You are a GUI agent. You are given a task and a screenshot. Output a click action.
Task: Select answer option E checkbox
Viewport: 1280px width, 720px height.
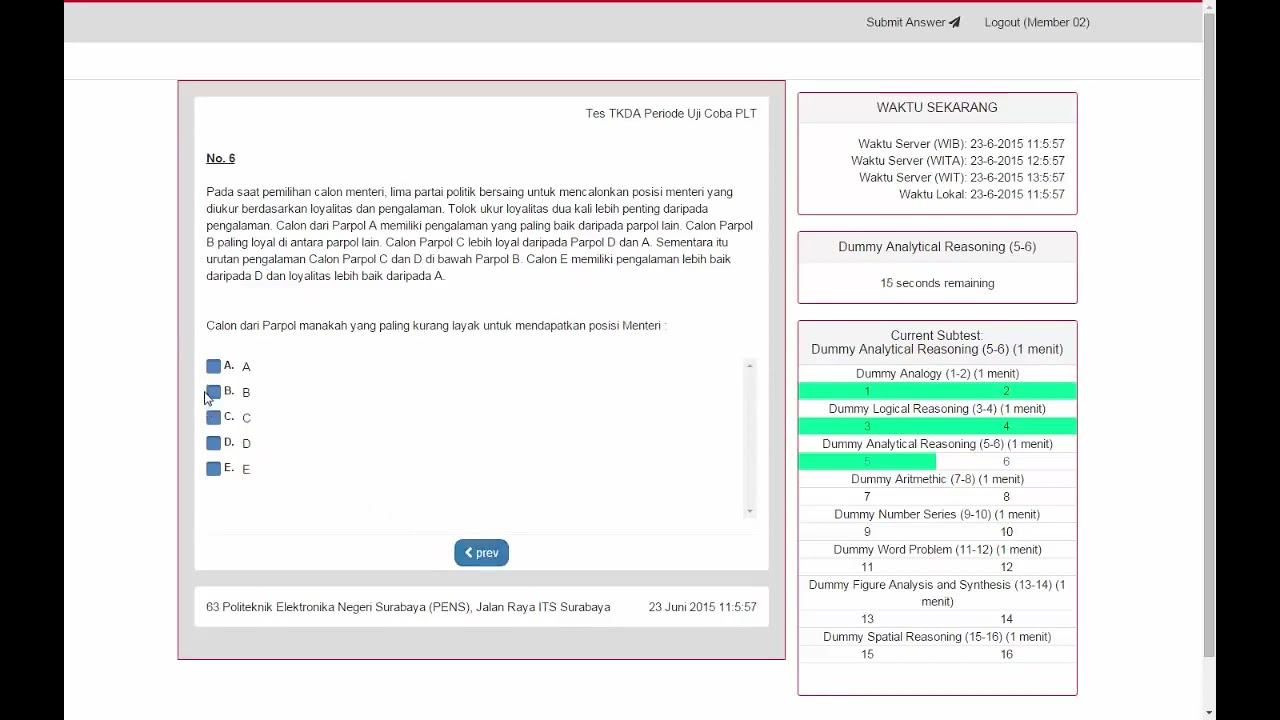[x=213, y=468]
